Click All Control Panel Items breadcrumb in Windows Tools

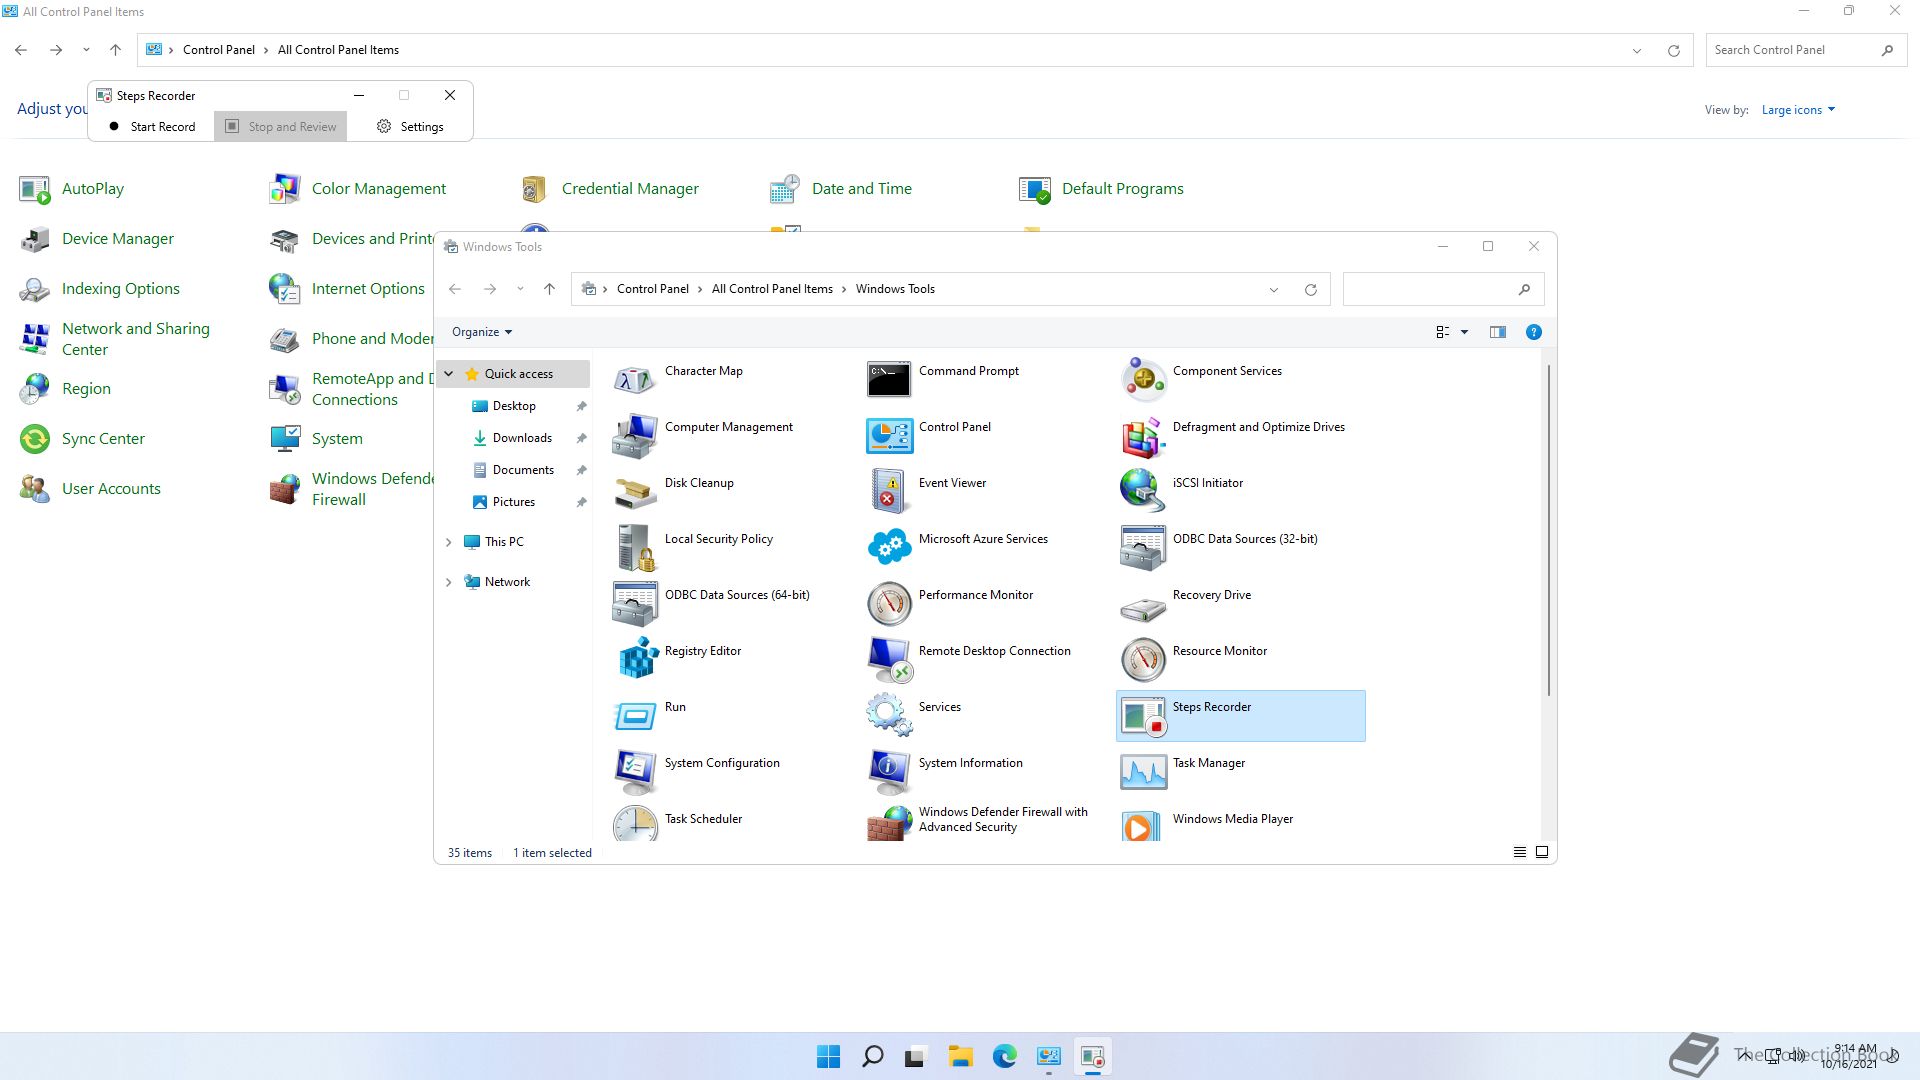[x=772, y=289]
